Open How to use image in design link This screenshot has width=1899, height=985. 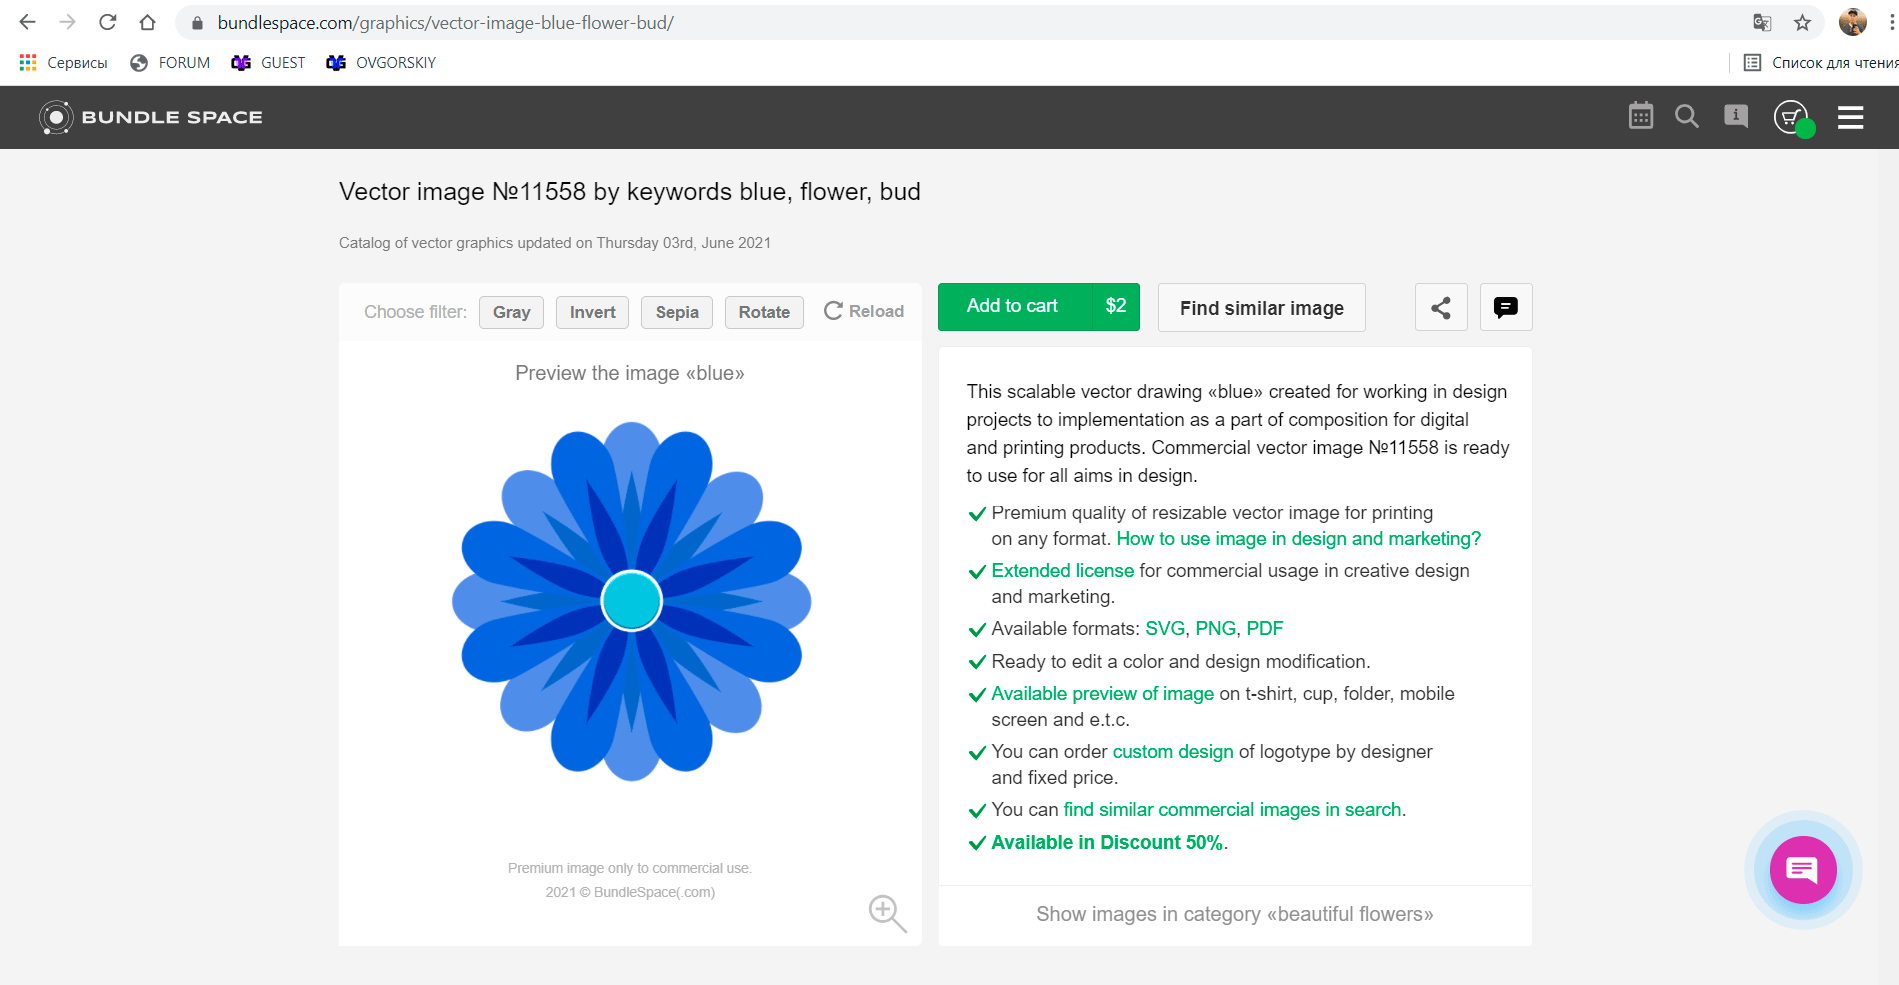click(1298, 539)
